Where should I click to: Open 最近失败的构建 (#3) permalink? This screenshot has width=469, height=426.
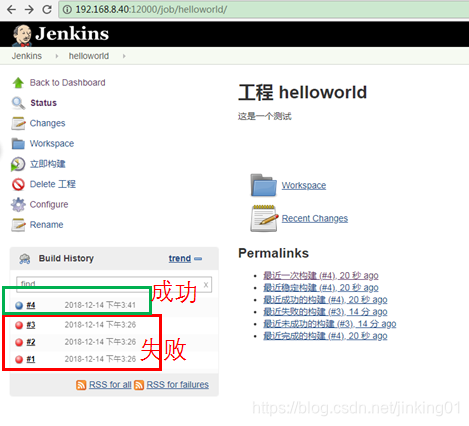pyautogui.click(x=325, y=312)
